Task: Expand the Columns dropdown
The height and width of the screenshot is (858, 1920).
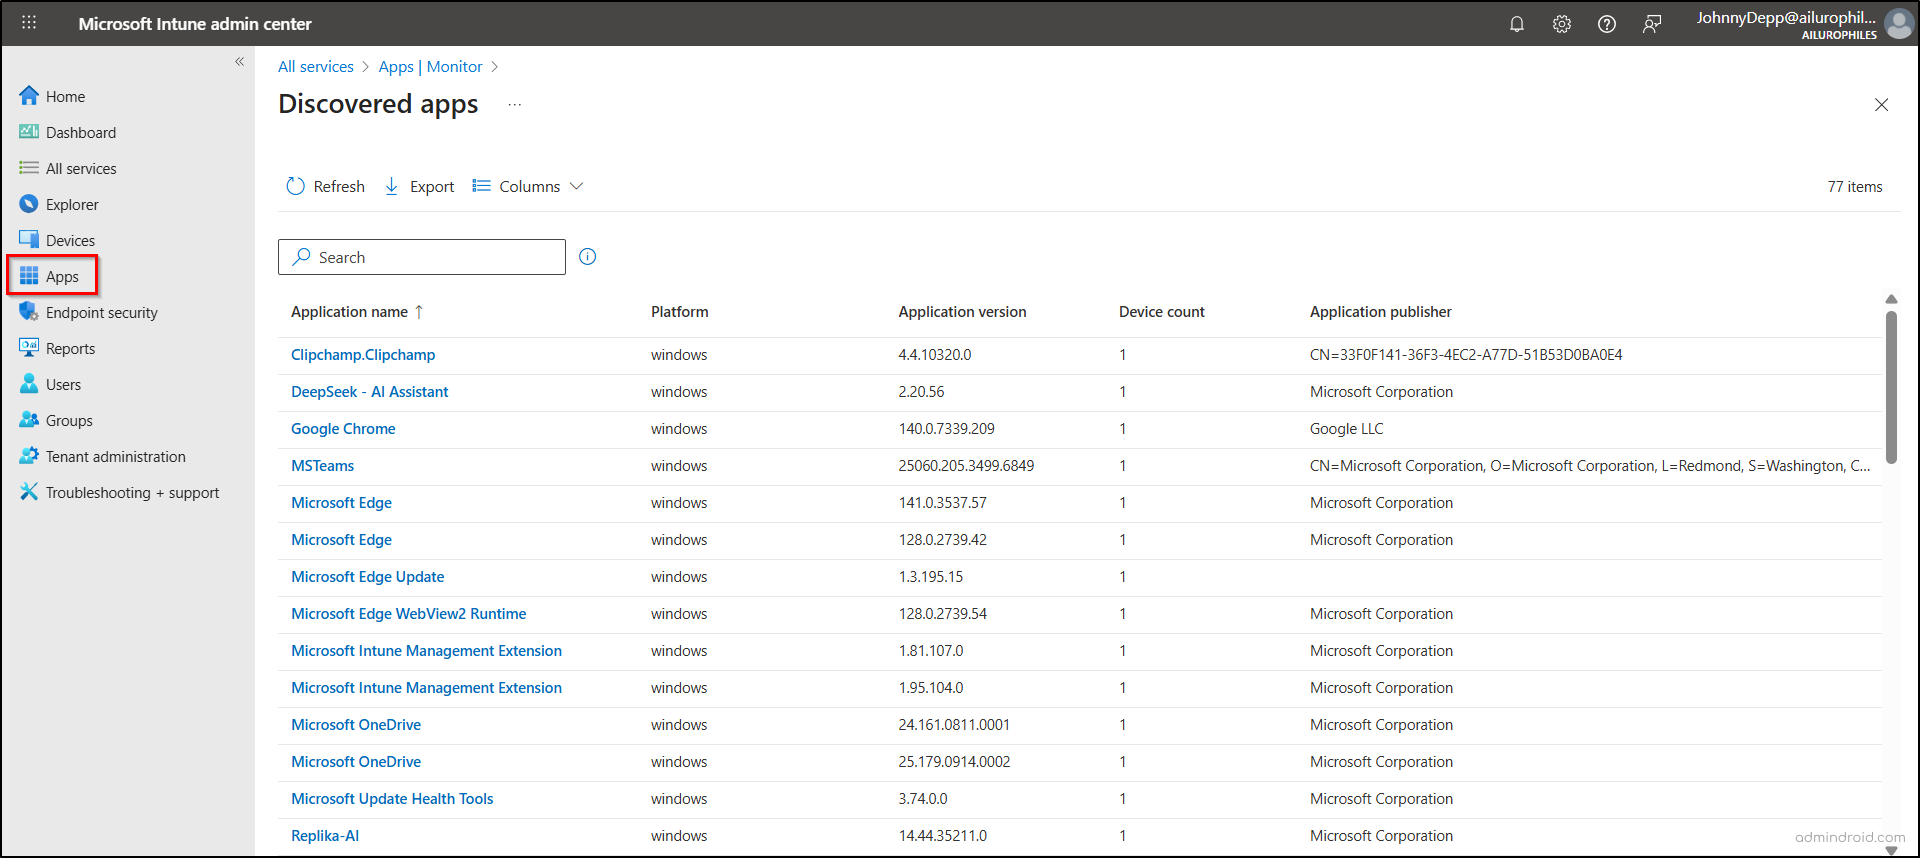Action: click(x=528, y=187)
